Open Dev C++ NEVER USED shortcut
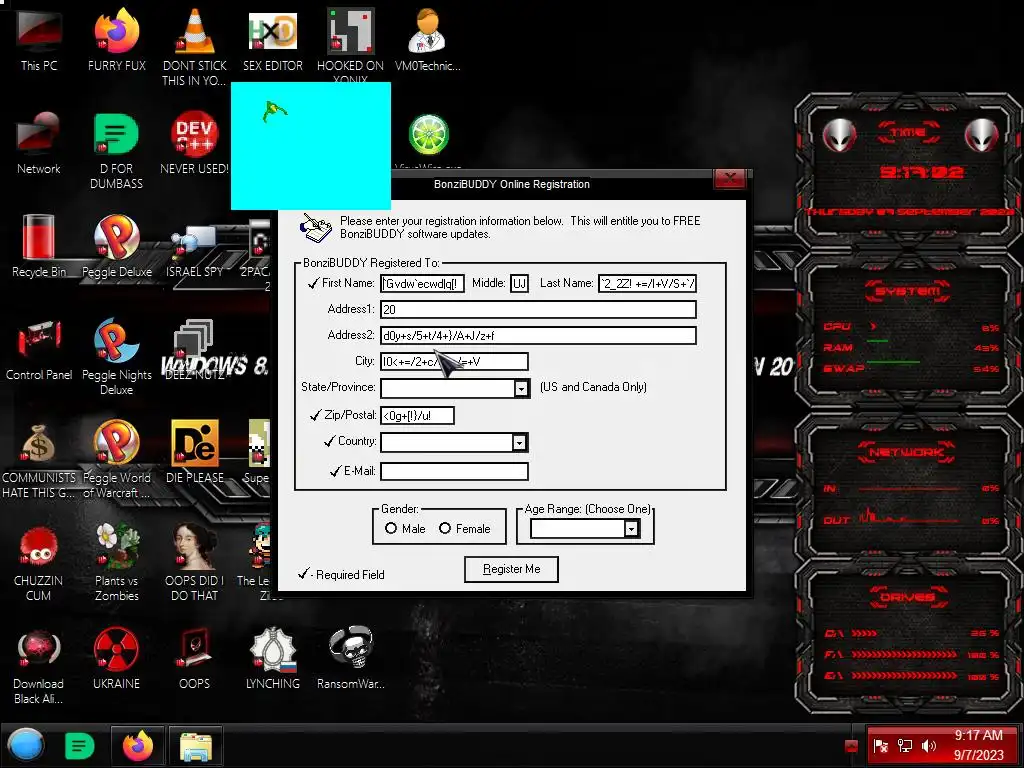The width and height of the screenshot is (1024, 768). pos(194,144)
